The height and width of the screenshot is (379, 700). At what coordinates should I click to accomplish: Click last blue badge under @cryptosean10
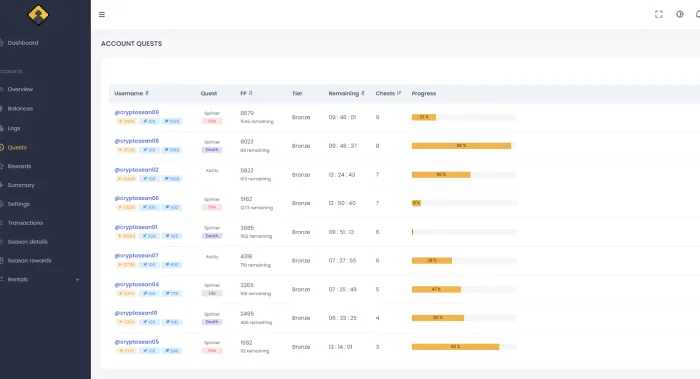click(171, 322)
